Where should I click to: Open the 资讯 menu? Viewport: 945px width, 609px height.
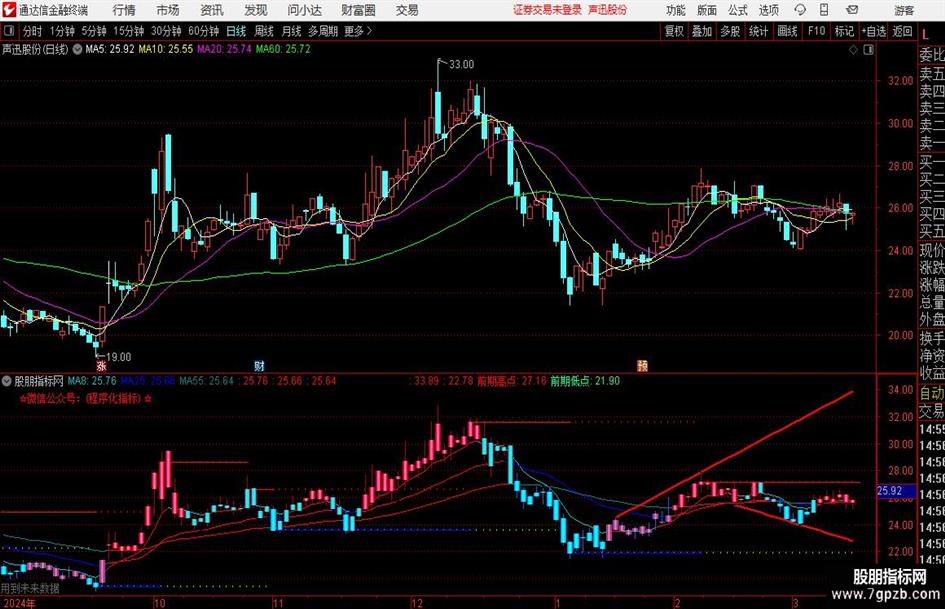212,10
